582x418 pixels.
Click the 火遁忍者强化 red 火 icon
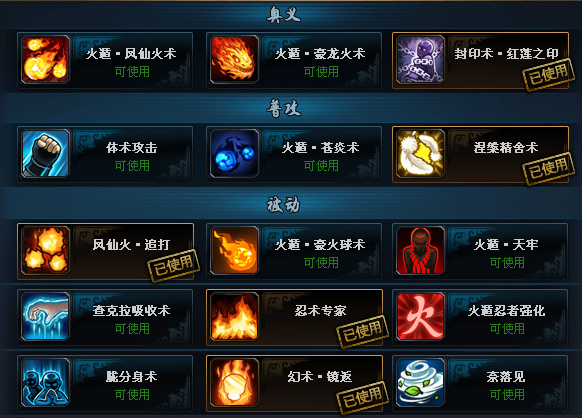[x=420, y=316]
